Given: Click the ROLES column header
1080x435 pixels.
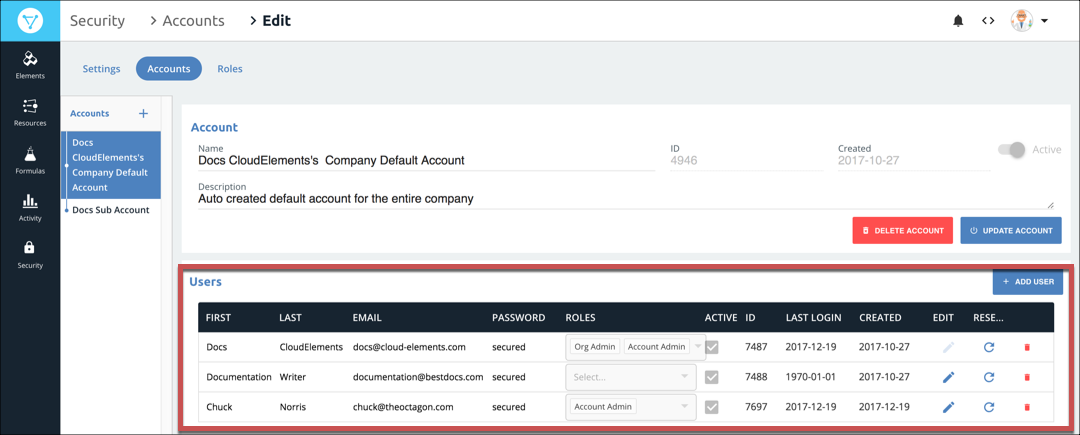Looking at the screenshot, I should [x=580, y=317].
